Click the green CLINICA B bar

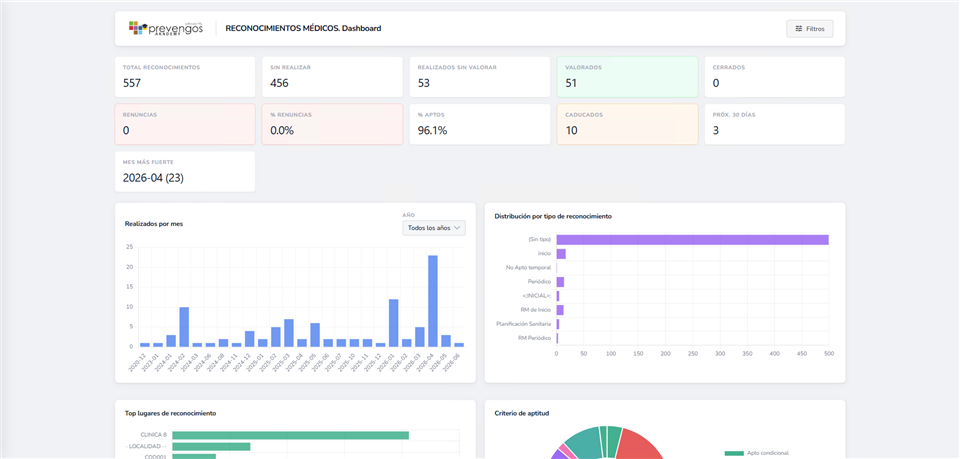point(290,435)
